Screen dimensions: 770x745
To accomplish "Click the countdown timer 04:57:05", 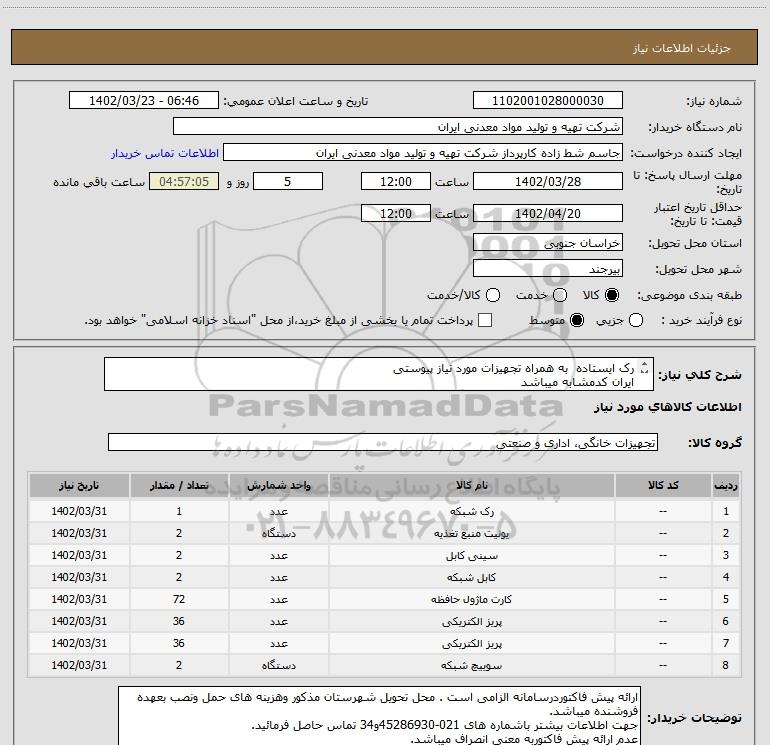I will point(184,182).
